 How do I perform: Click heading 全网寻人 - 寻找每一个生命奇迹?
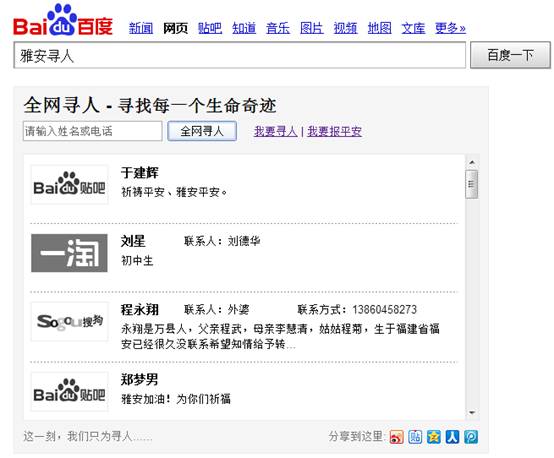point(150,105)
